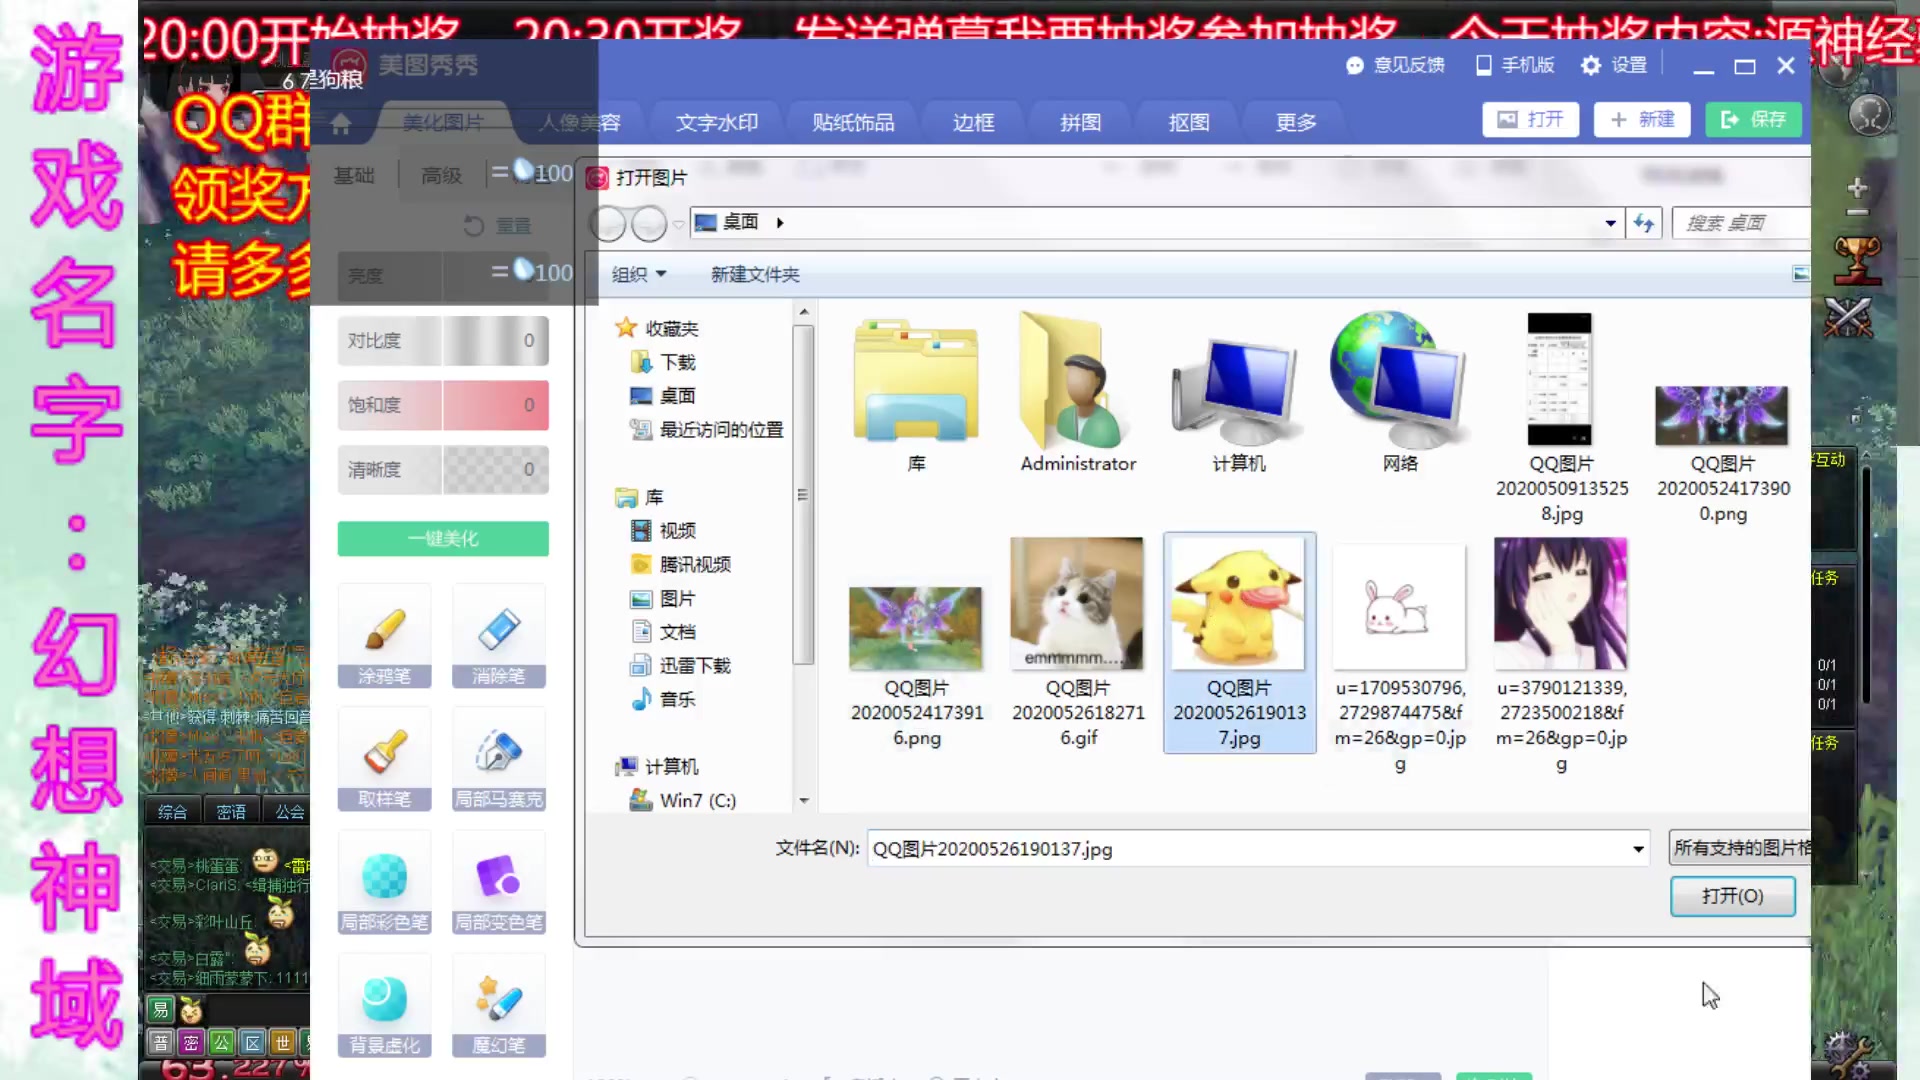This screenshot has width=1920, height=1080.
Task: Select 下载 in the navigation tree
Action: (663, 362)
